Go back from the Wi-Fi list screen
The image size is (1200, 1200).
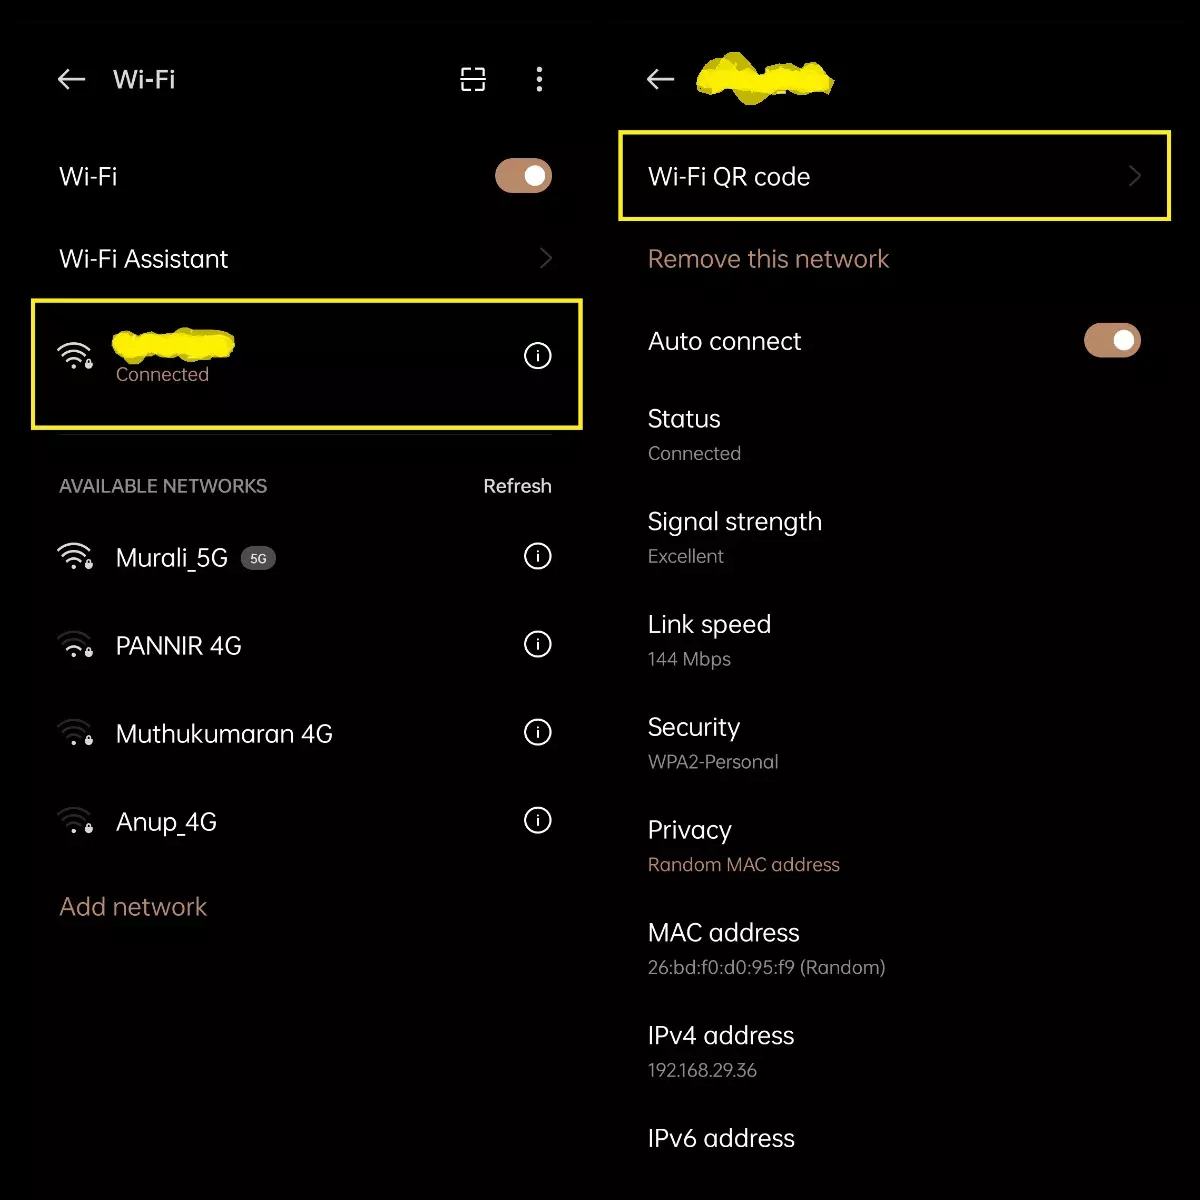click(x=71, y=80)
